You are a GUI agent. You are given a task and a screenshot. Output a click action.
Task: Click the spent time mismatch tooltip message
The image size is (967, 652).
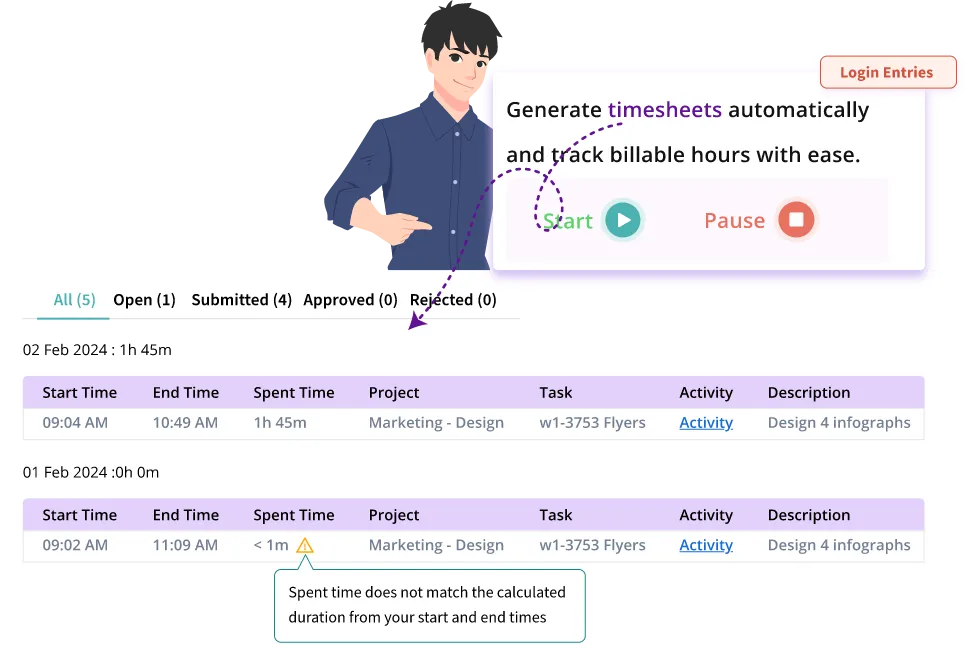click(x=429, y=605)
